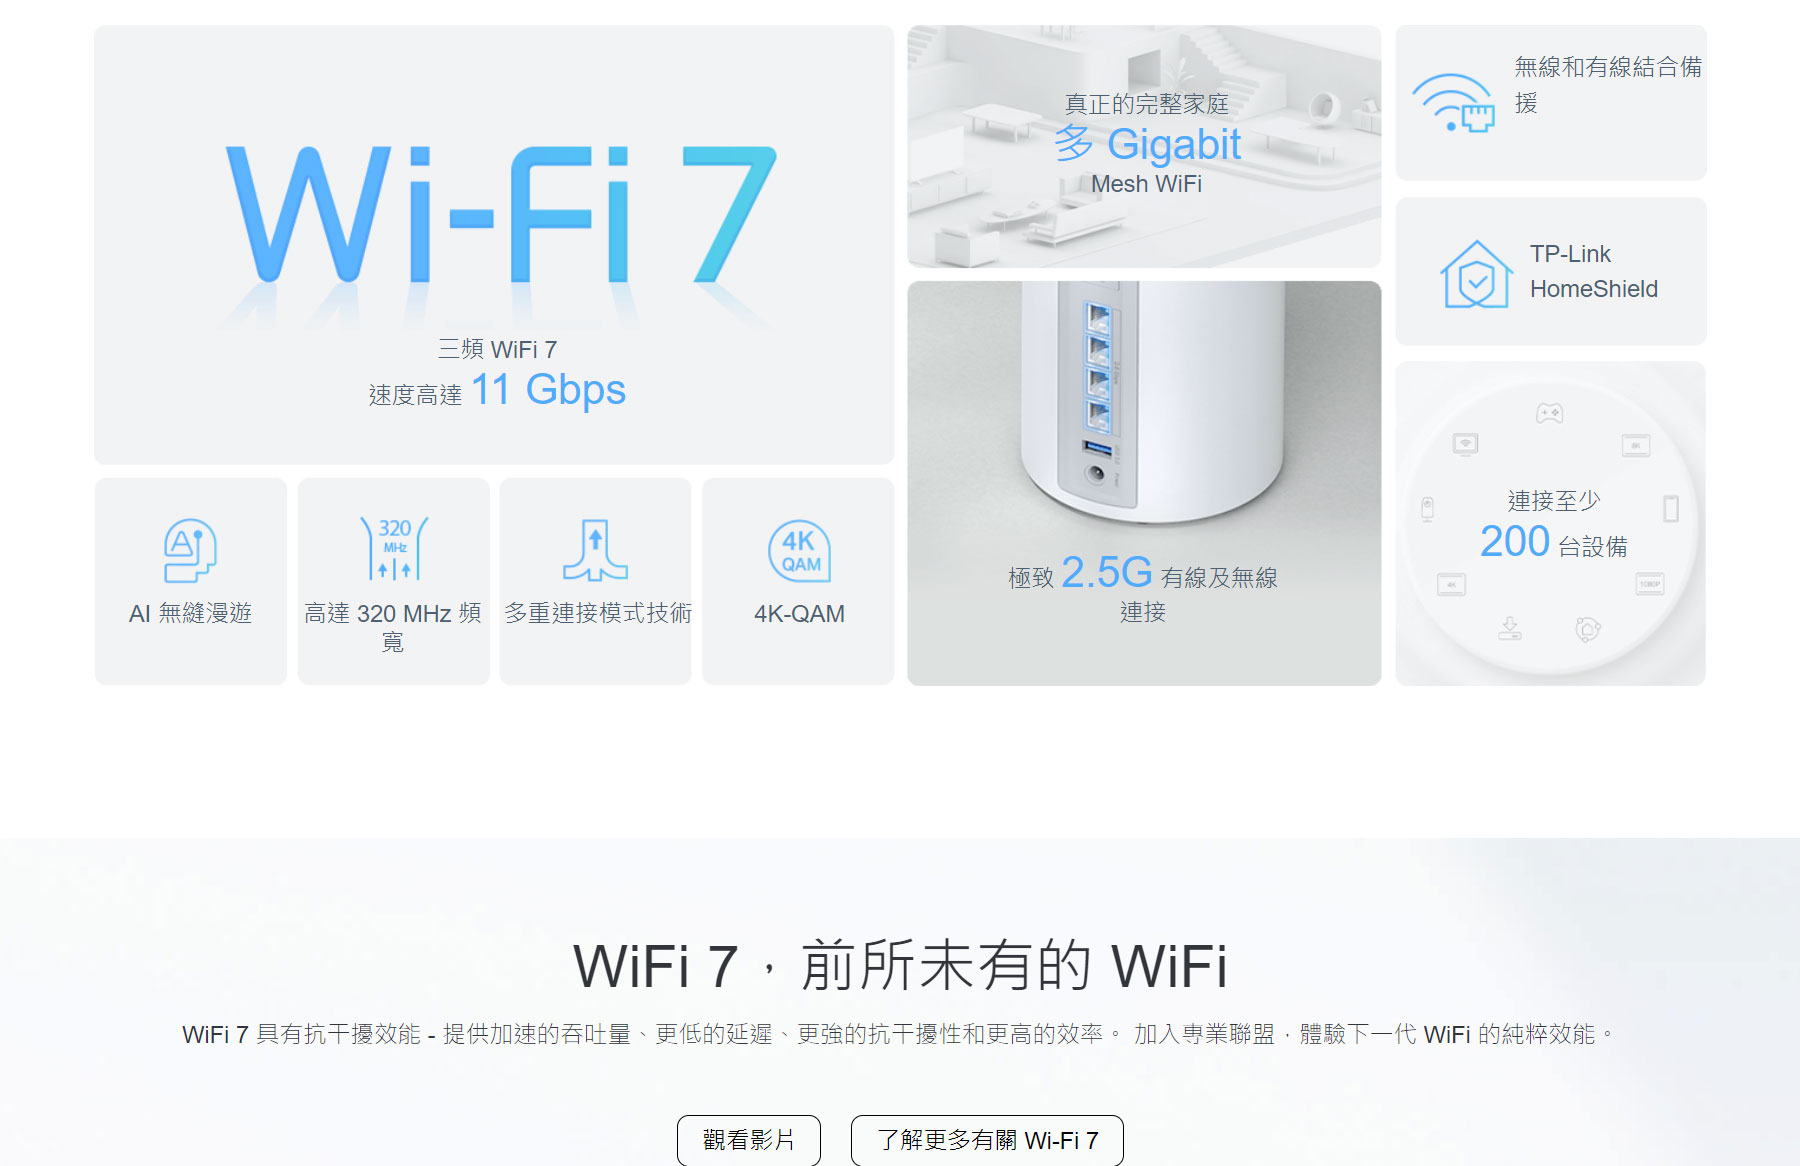Screen dimensions: 1800x1166
Task: Click the WiFi 7，前所未有的 WiFi heading
Action: point(900,966)
